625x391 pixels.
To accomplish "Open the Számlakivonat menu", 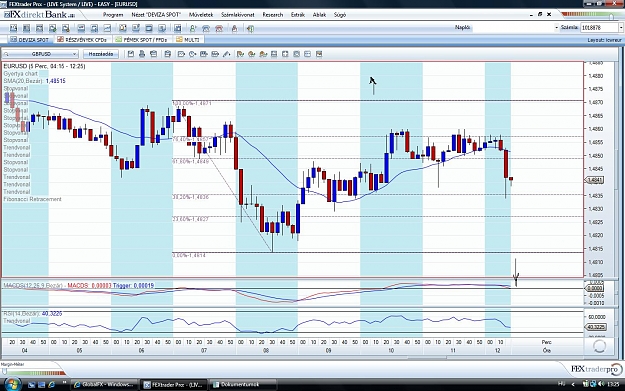I will pos(238,15).
